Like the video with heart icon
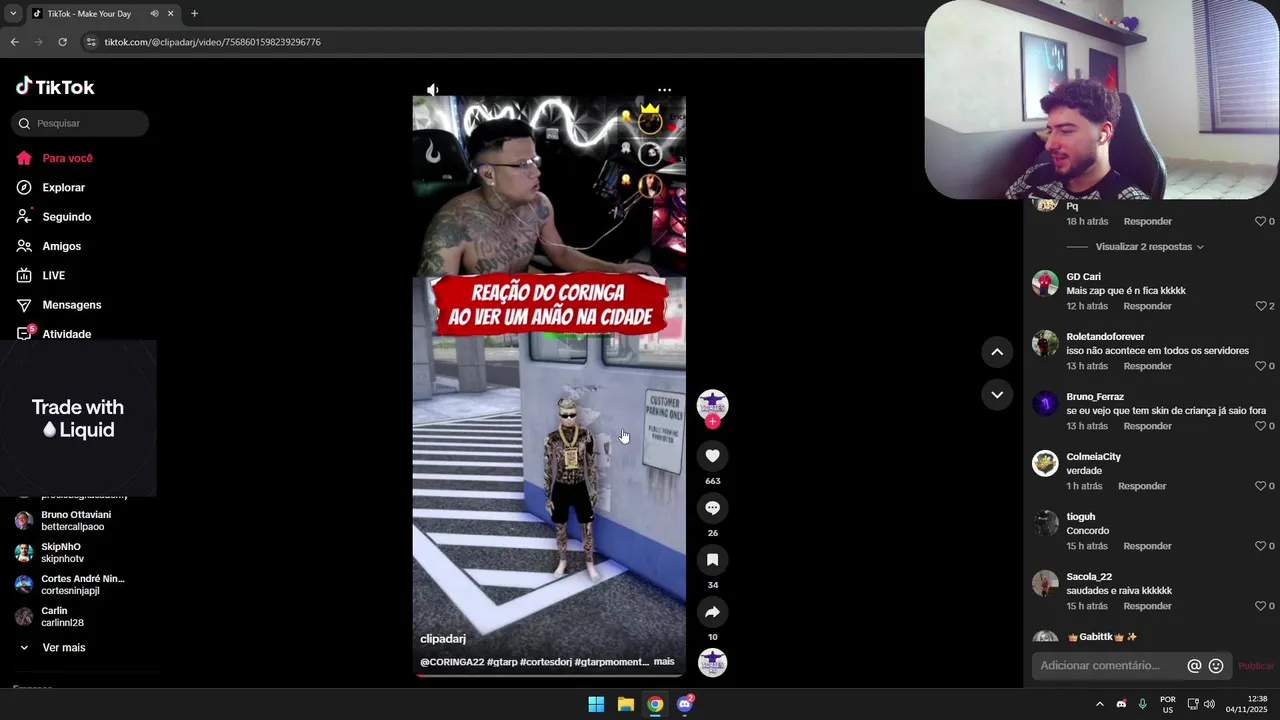Image resolution: width=1280 pixels, height=720 pixels. [712, 456]
